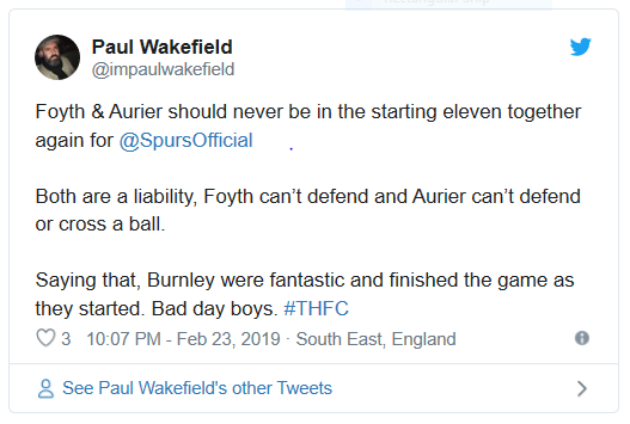The image size is (630, 424).
Task: Click the South East, England location
Action: (376, 339)
